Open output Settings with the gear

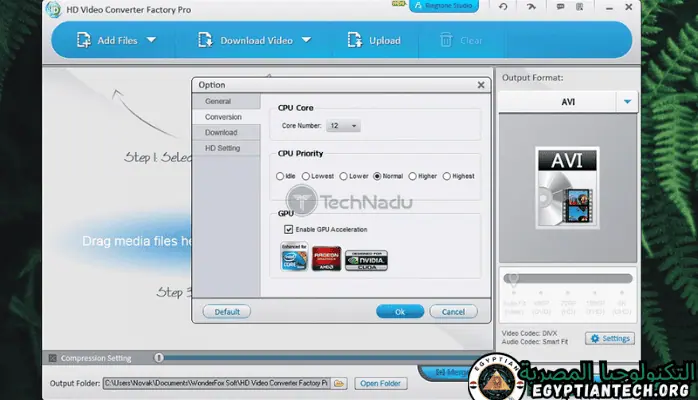tap(610, 339)
